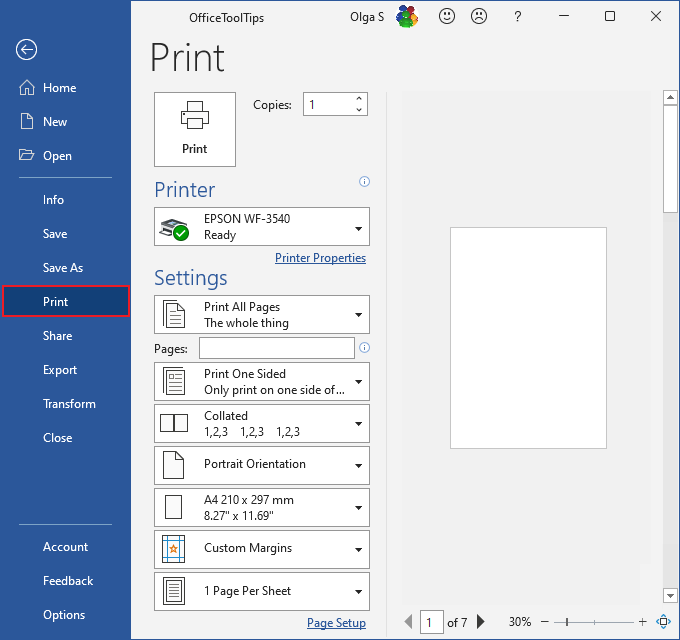
Task: Open the Portrait Orientation dropdown
Action: pyautogui.click(x=262, y=465)
